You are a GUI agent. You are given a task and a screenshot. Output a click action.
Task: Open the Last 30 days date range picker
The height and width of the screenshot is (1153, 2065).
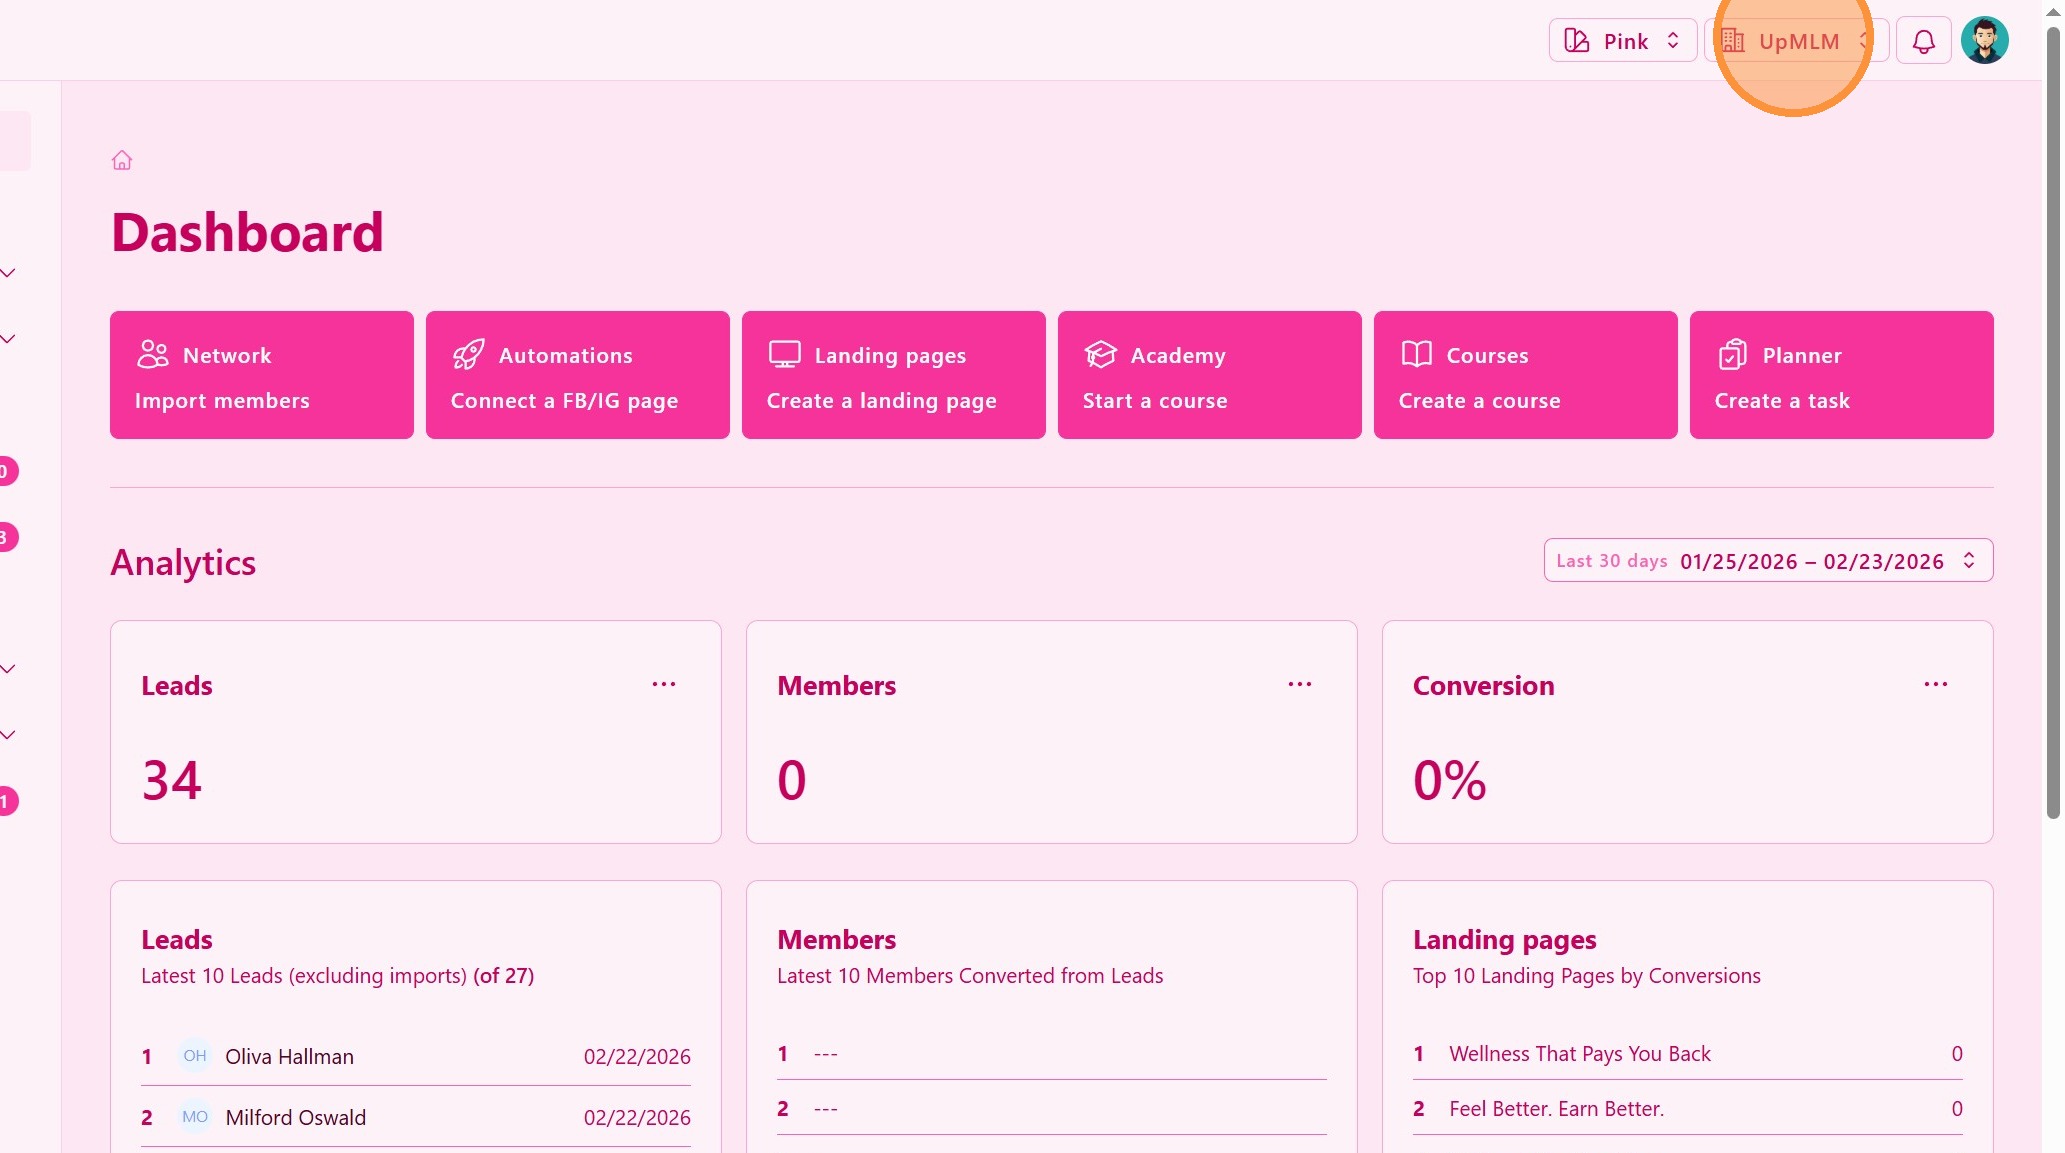point(1767,561)
